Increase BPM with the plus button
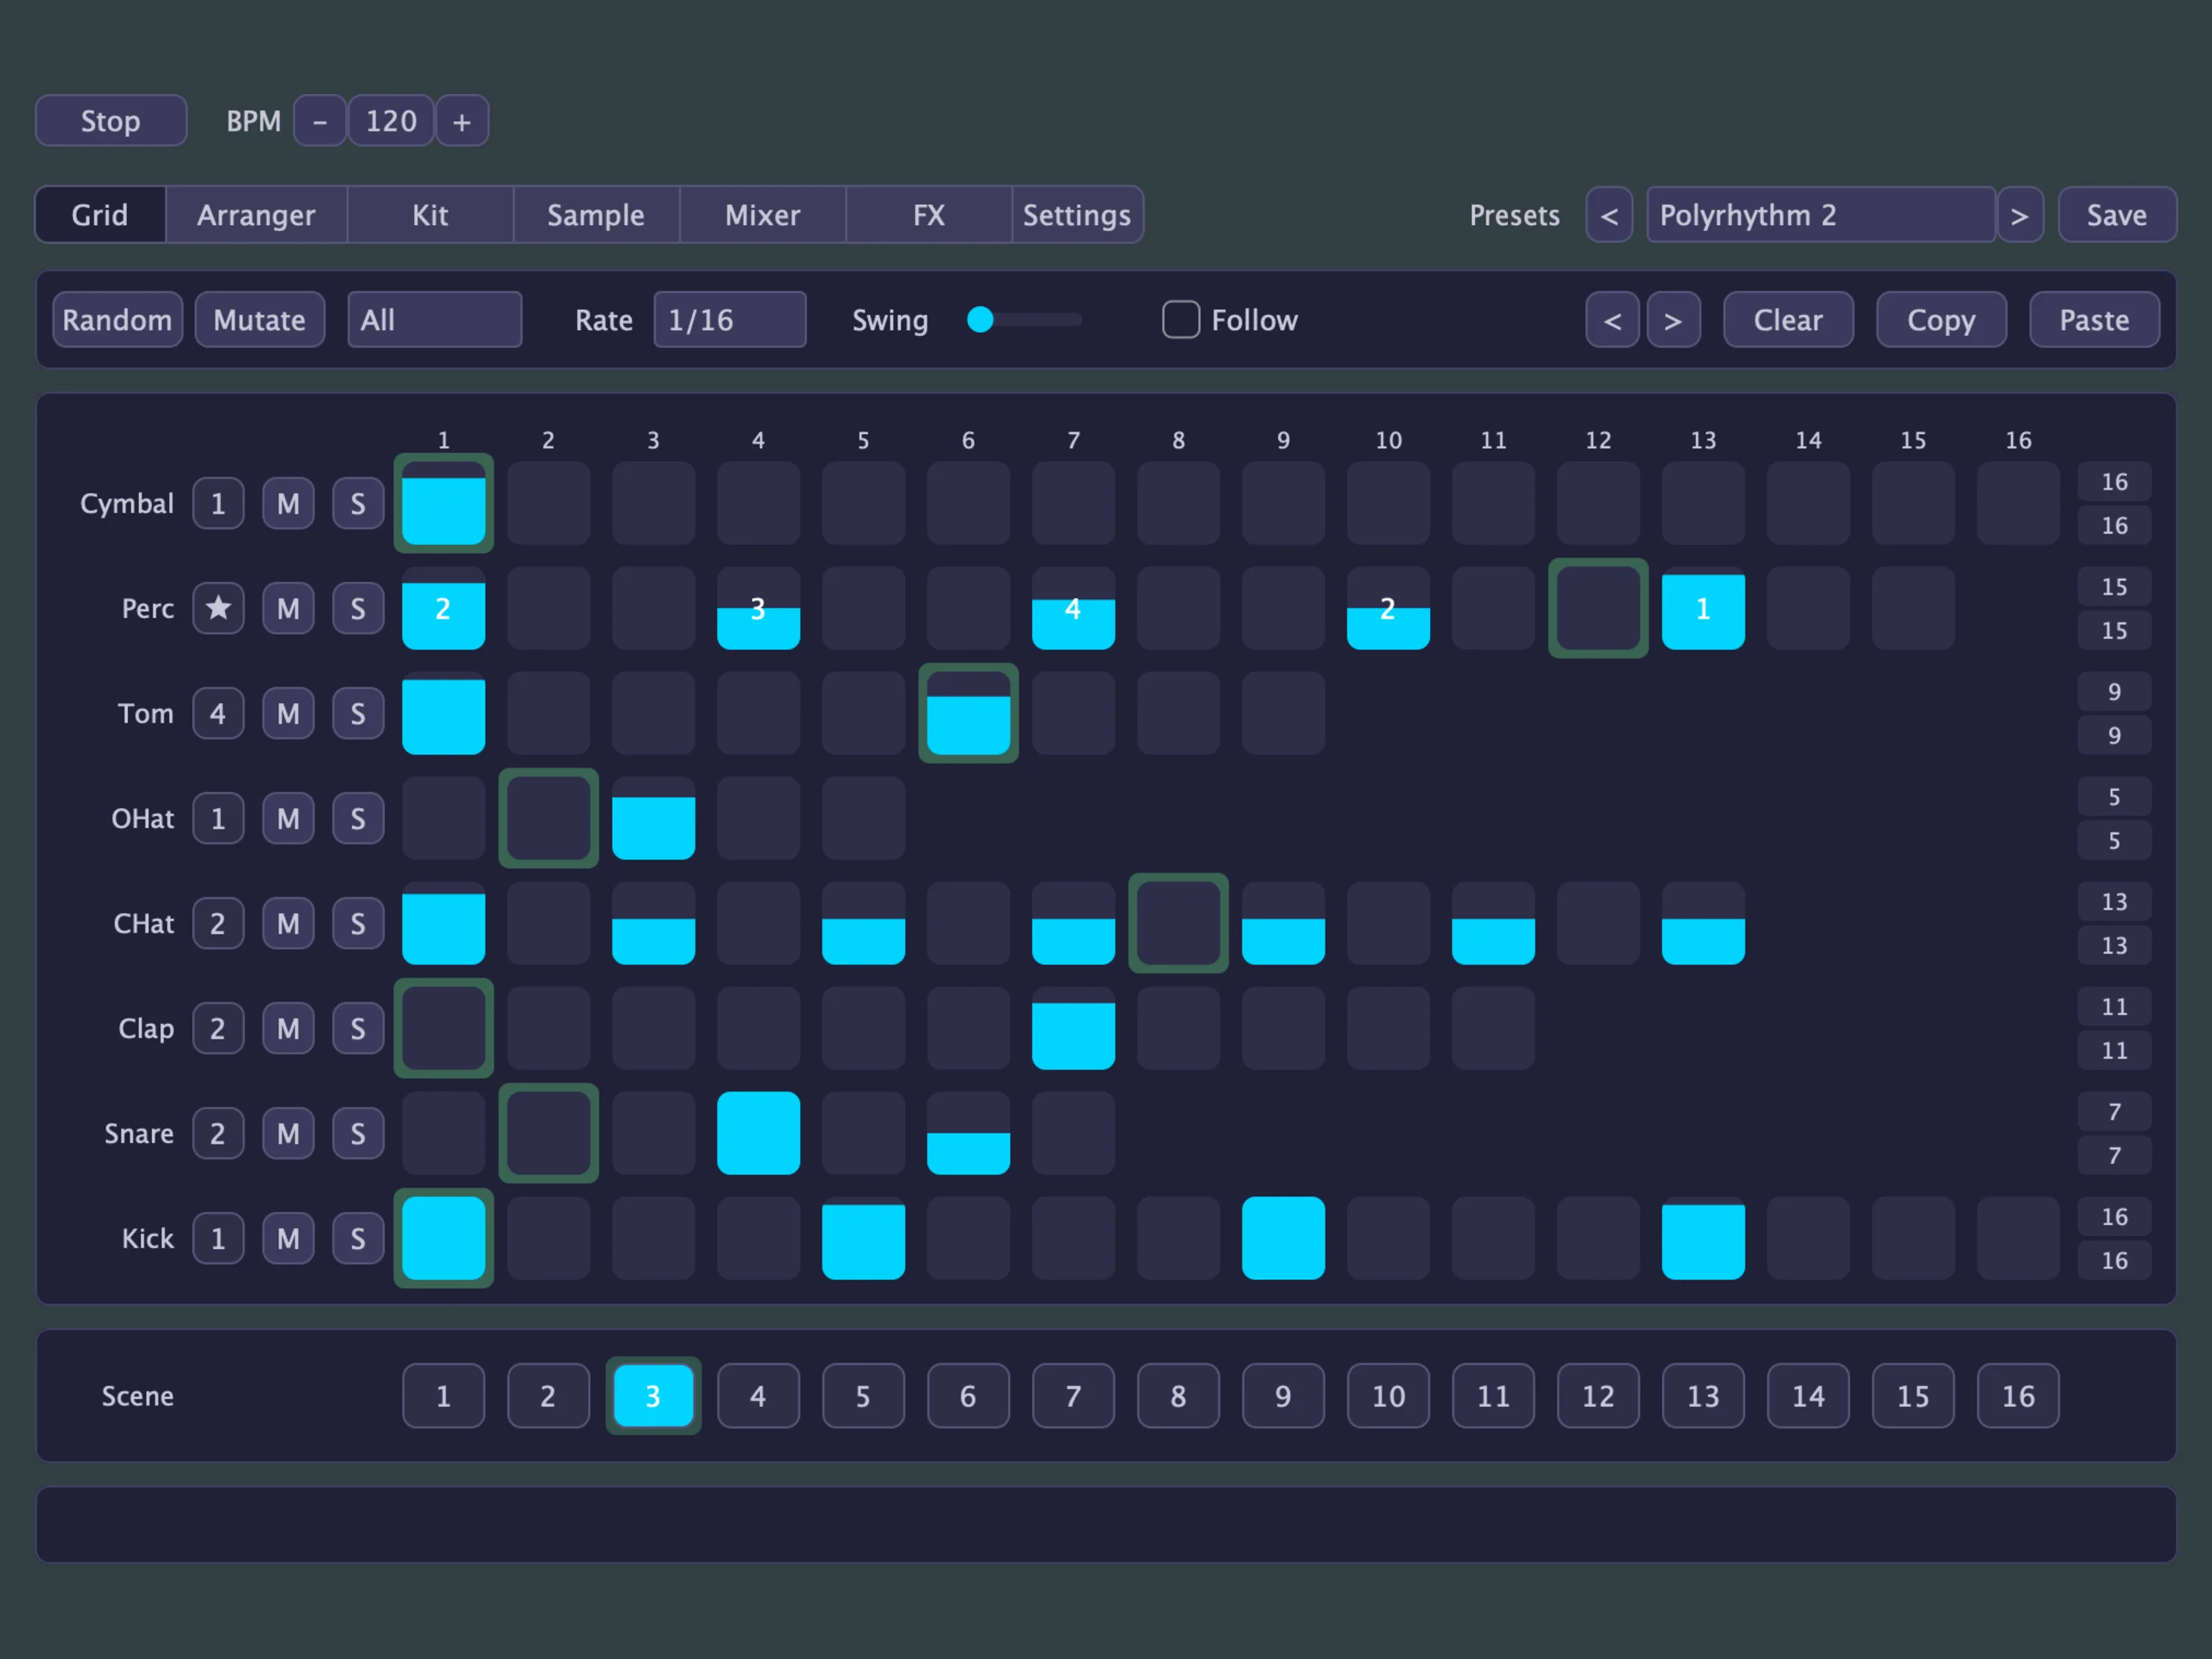Screen dimensions: 2212x1659 click(x=462, y=121)
